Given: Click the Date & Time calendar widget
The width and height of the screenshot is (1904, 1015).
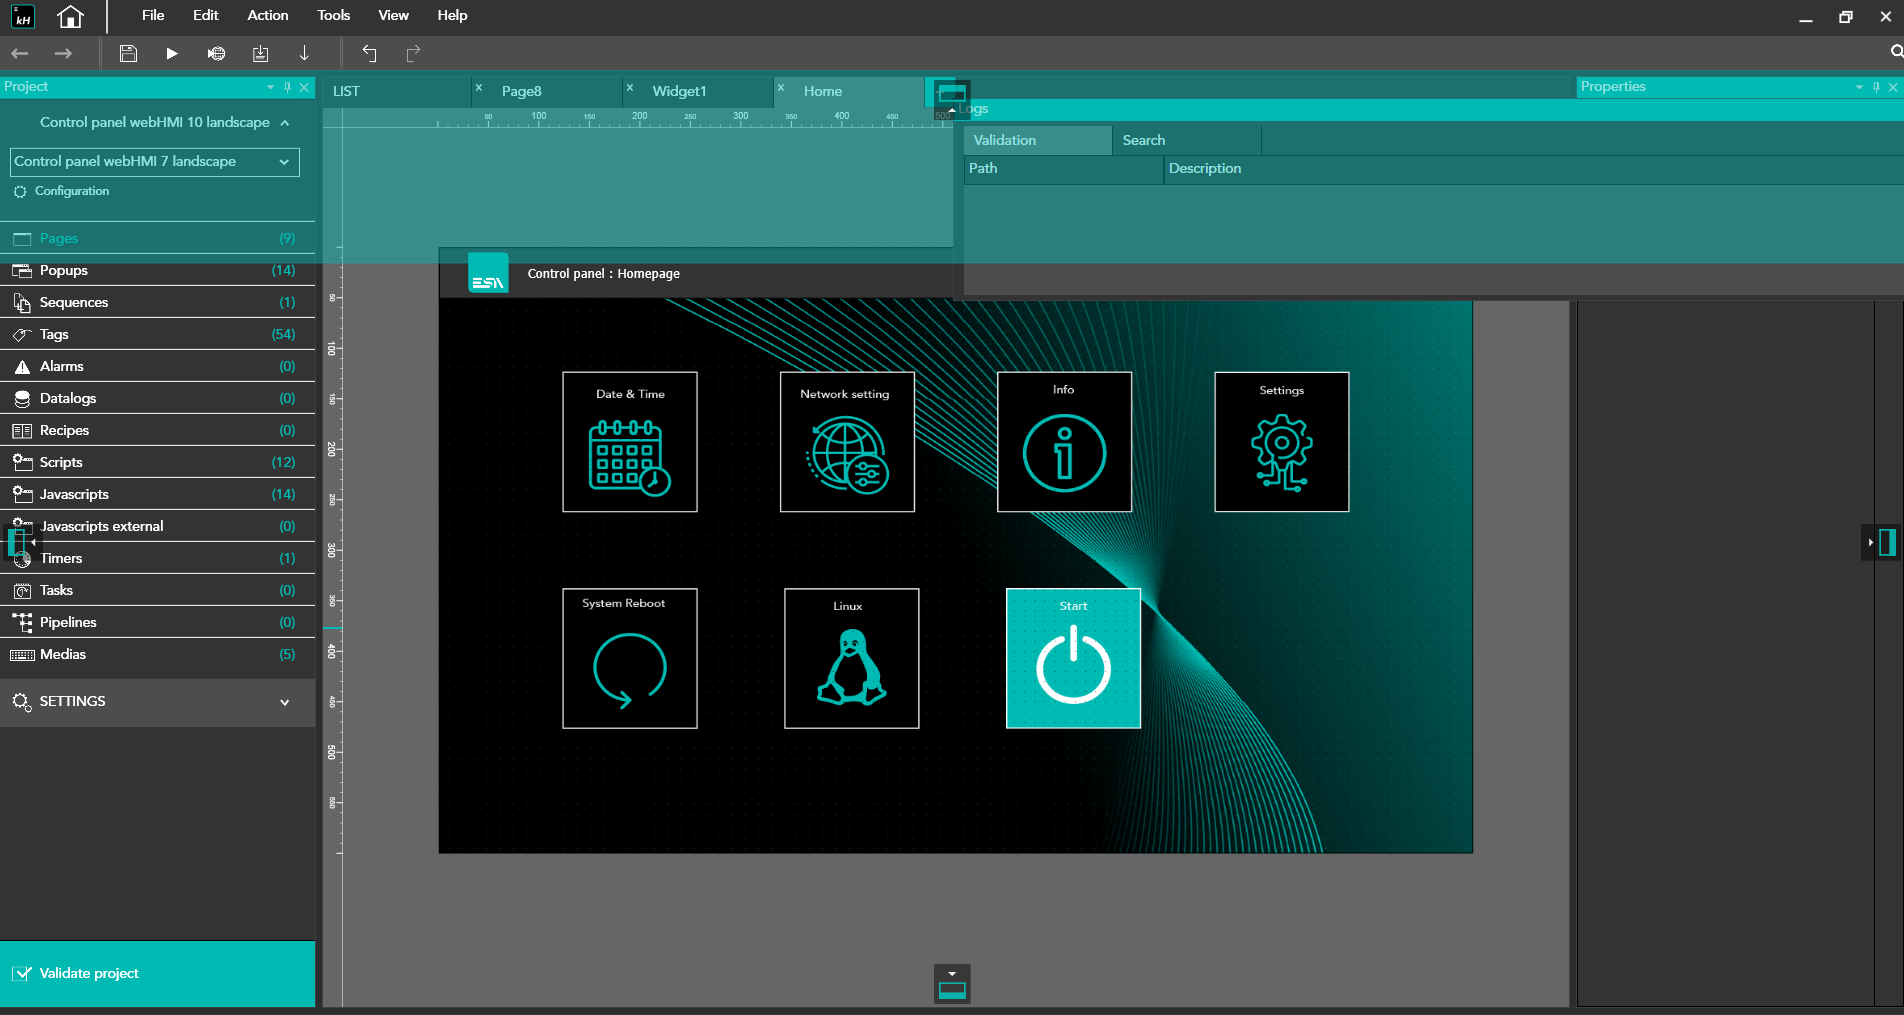Looking at the screenshot, I should click(x=629, y=442).
